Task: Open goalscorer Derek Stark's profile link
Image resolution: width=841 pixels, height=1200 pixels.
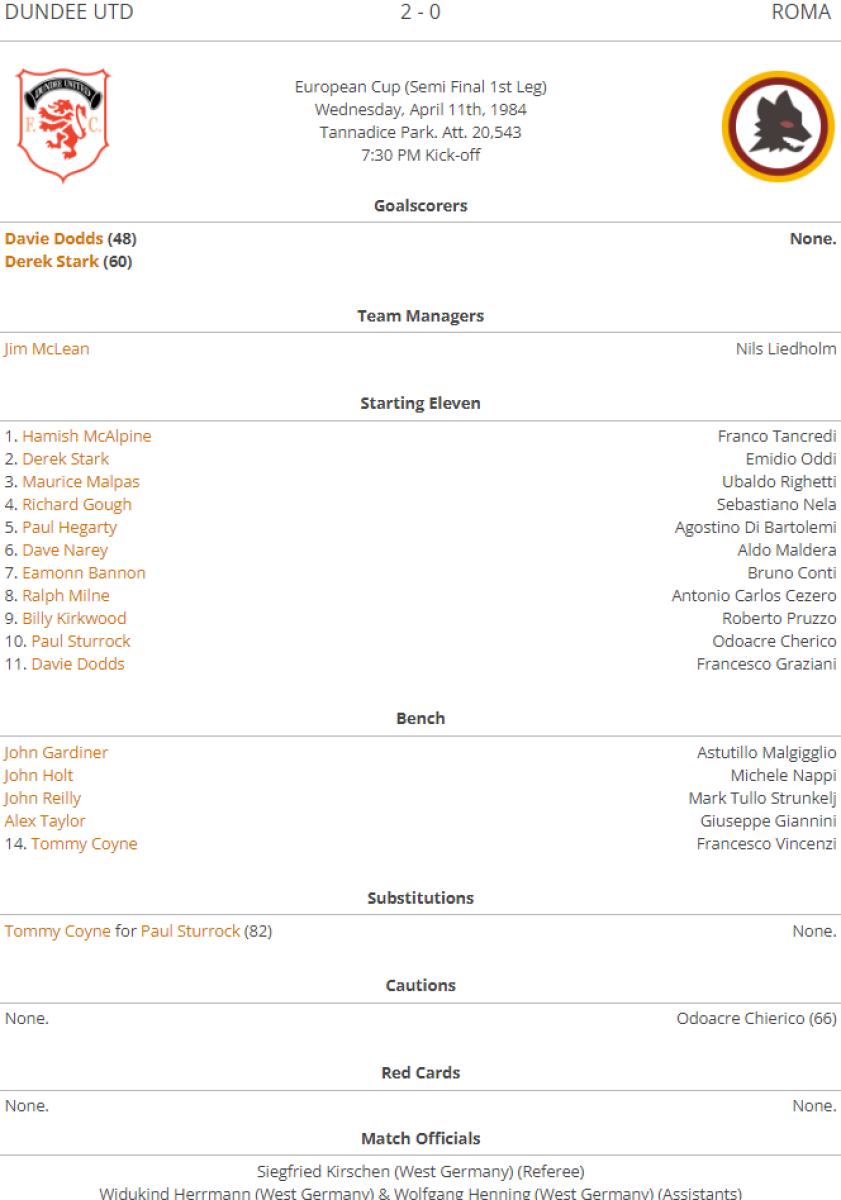Action: pos(52,262)
